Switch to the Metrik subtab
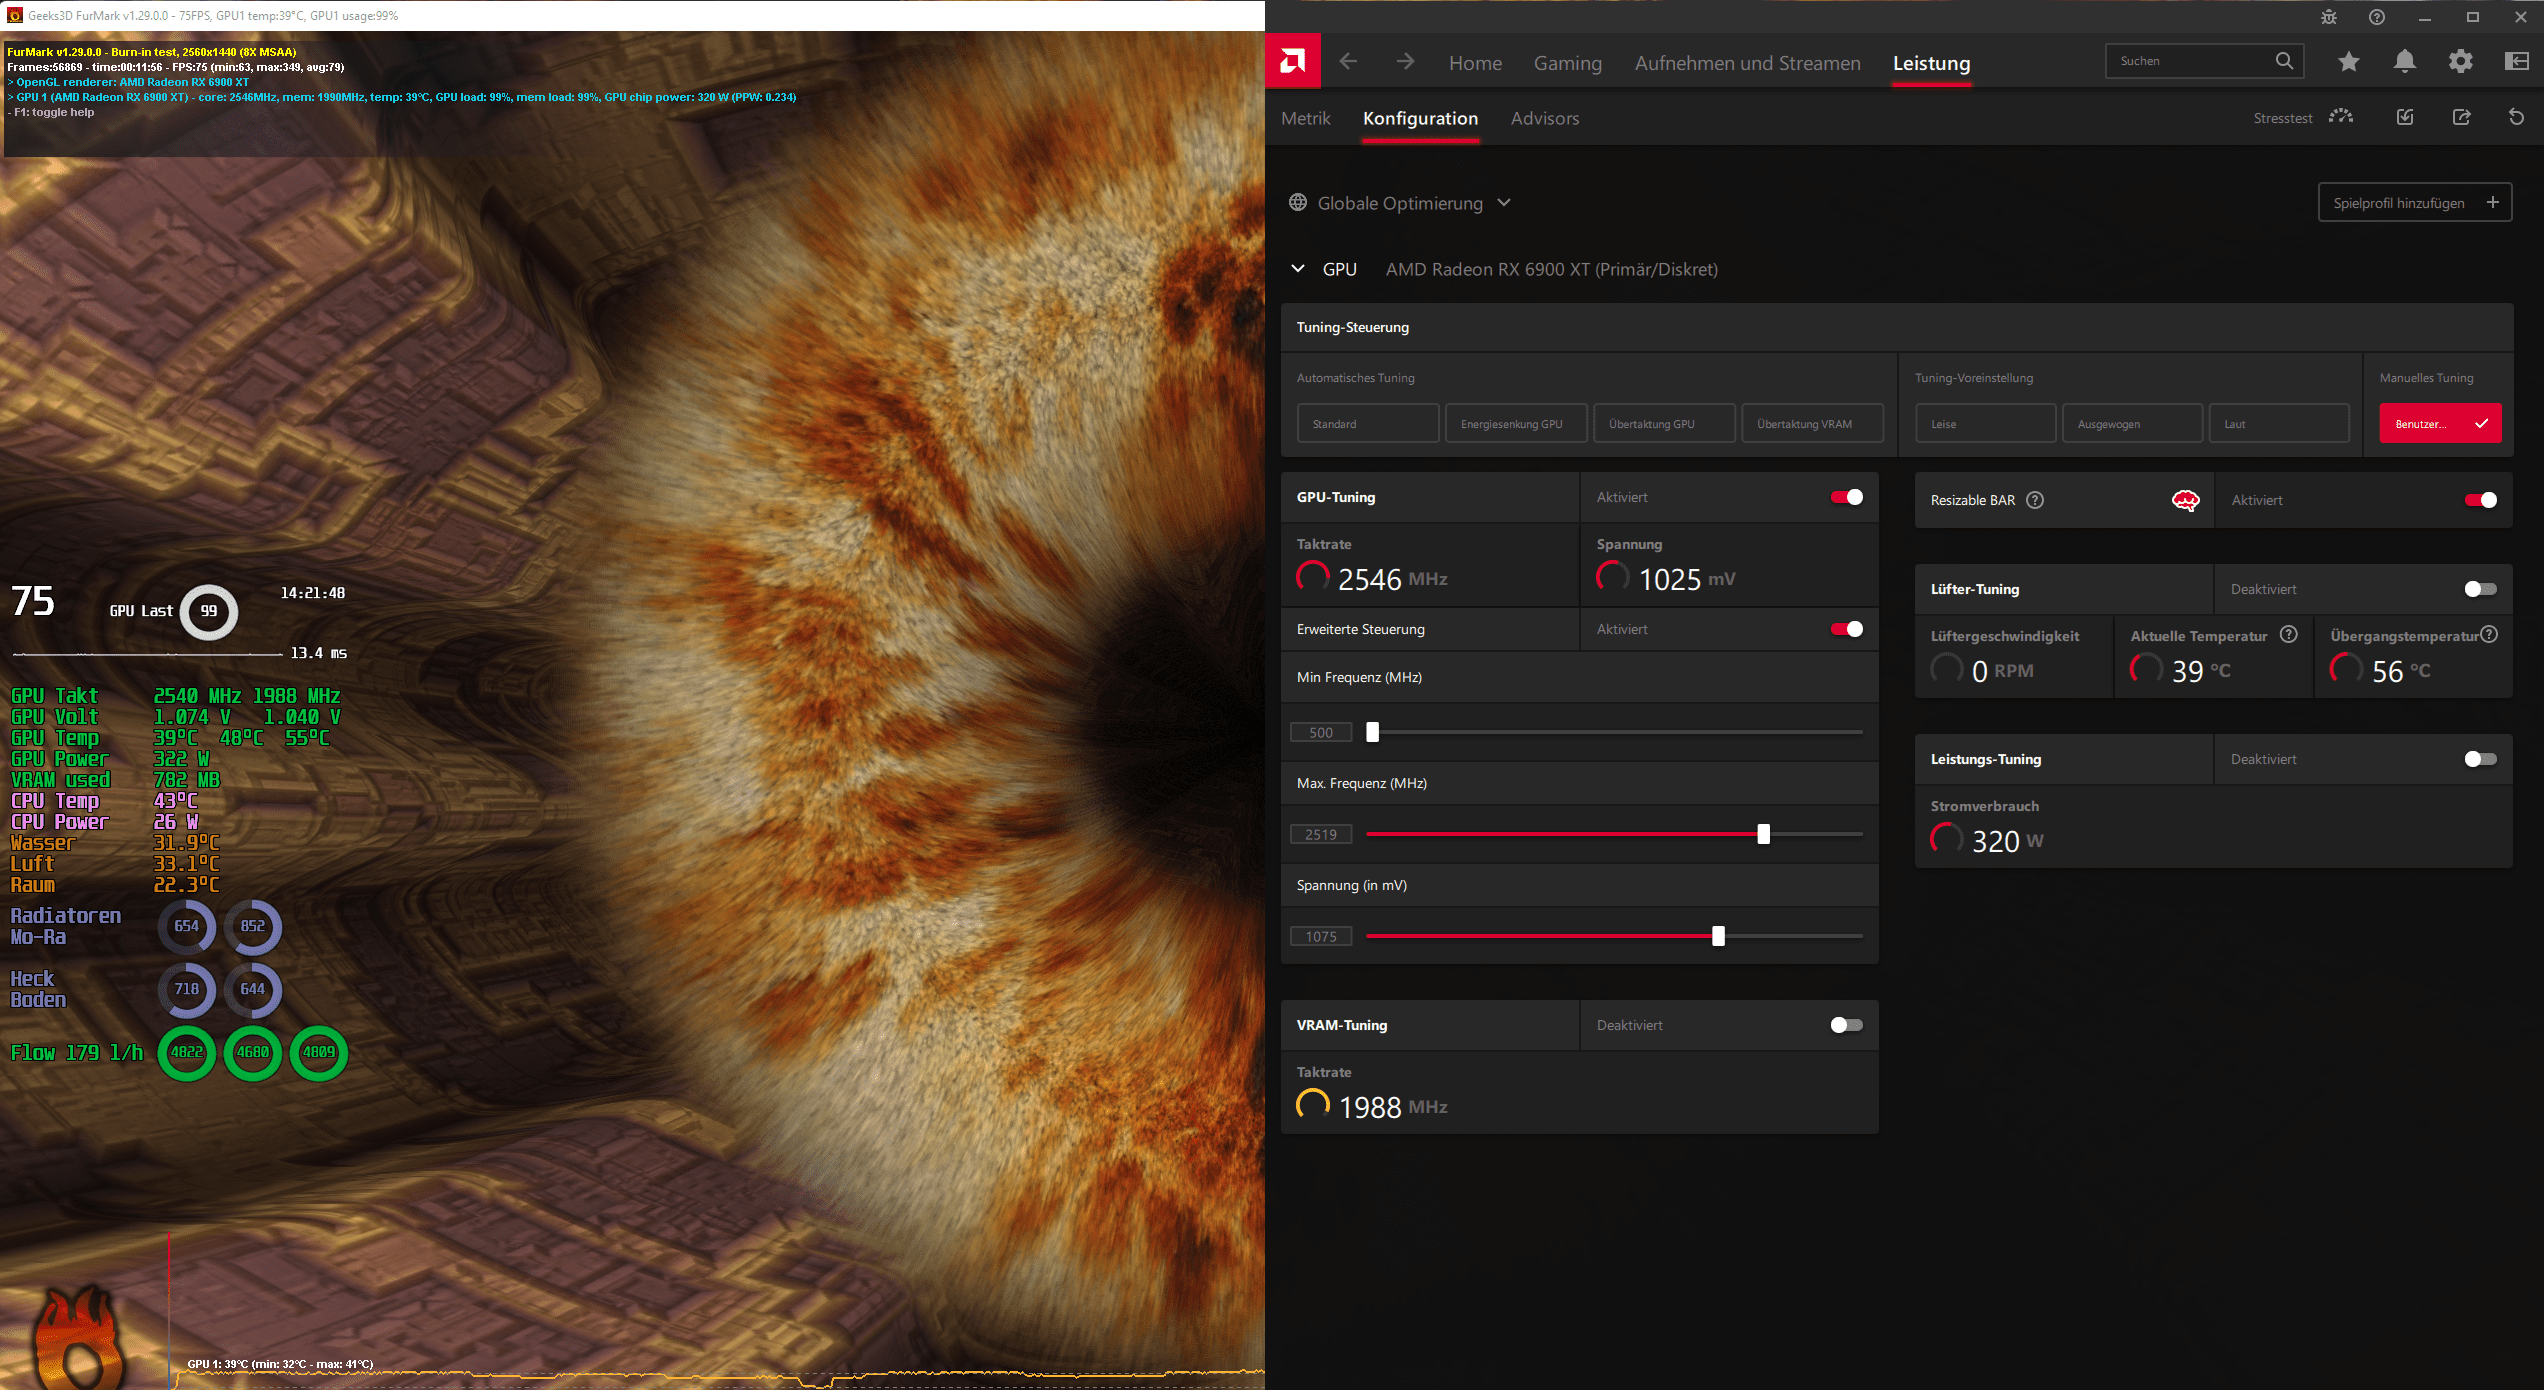Image resolution: width=2544 pixels, height=1390 pixels. point(1306,118)
